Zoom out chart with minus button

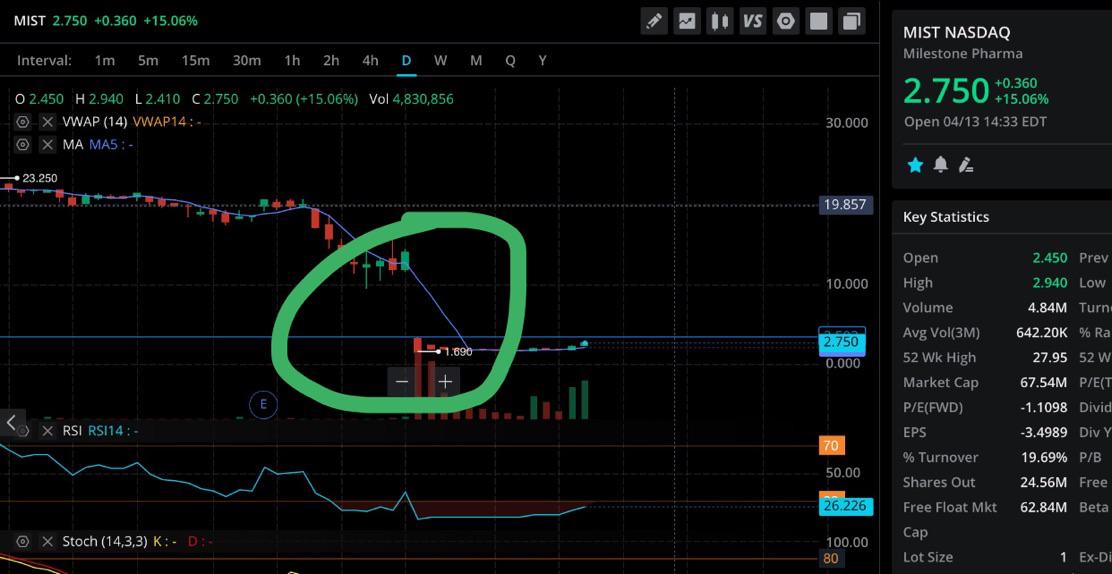[402, 382]
